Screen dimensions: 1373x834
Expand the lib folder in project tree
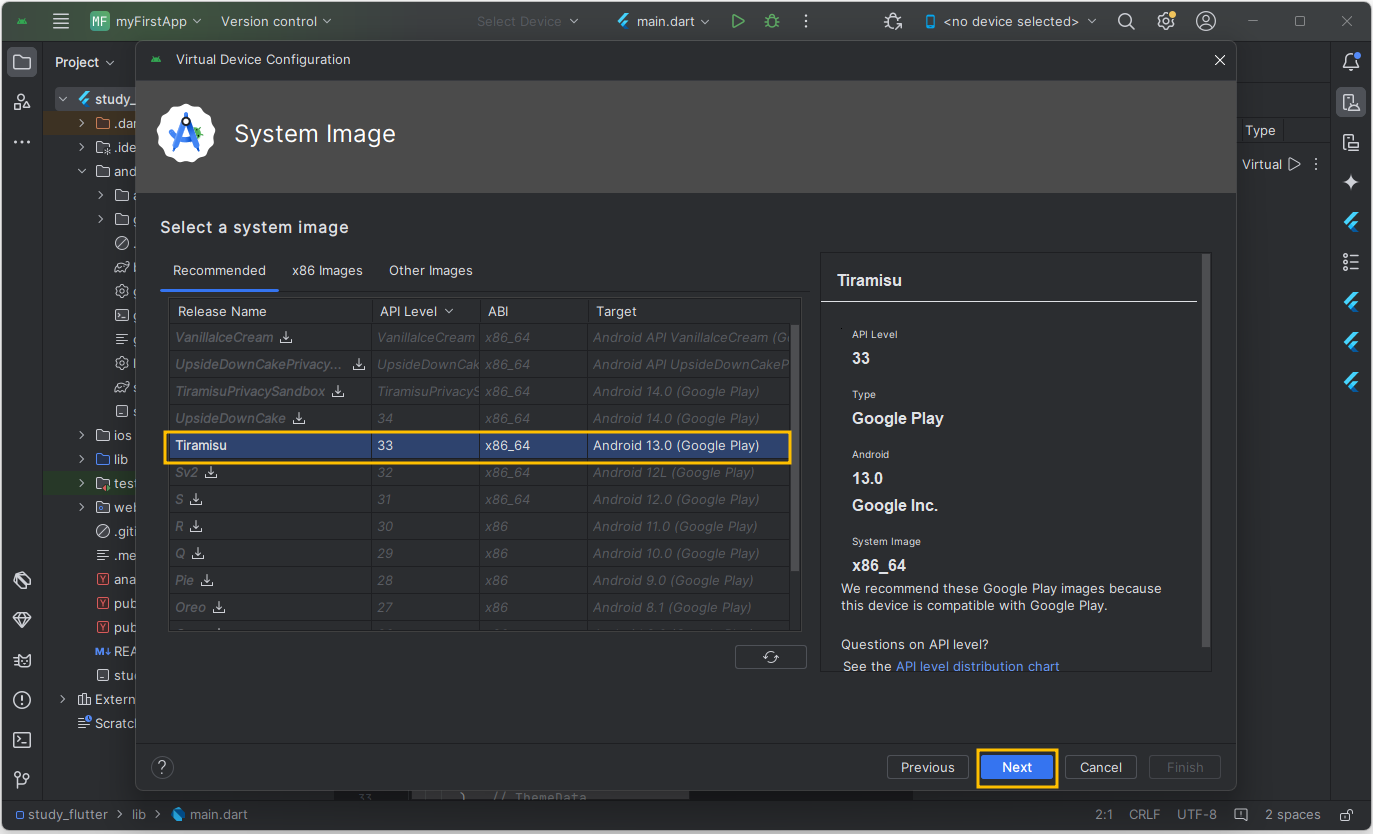coord(83,459)
